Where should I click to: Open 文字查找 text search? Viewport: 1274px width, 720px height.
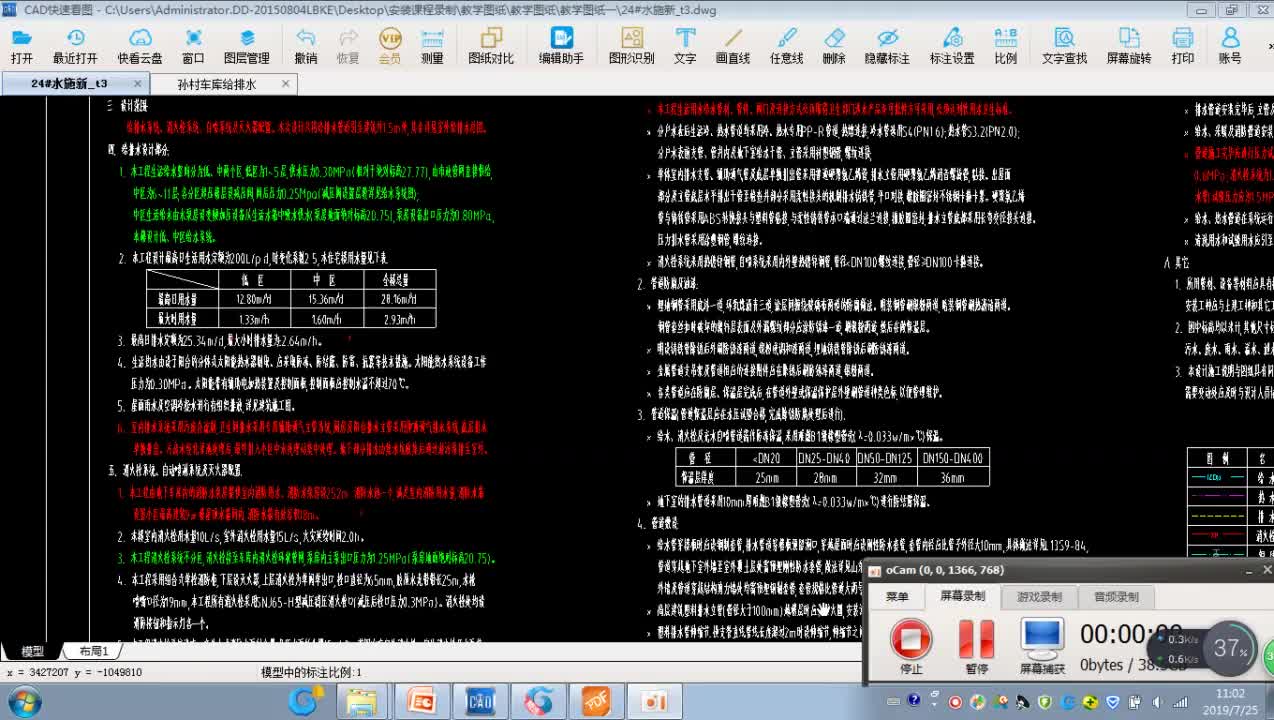(1065, 46)
